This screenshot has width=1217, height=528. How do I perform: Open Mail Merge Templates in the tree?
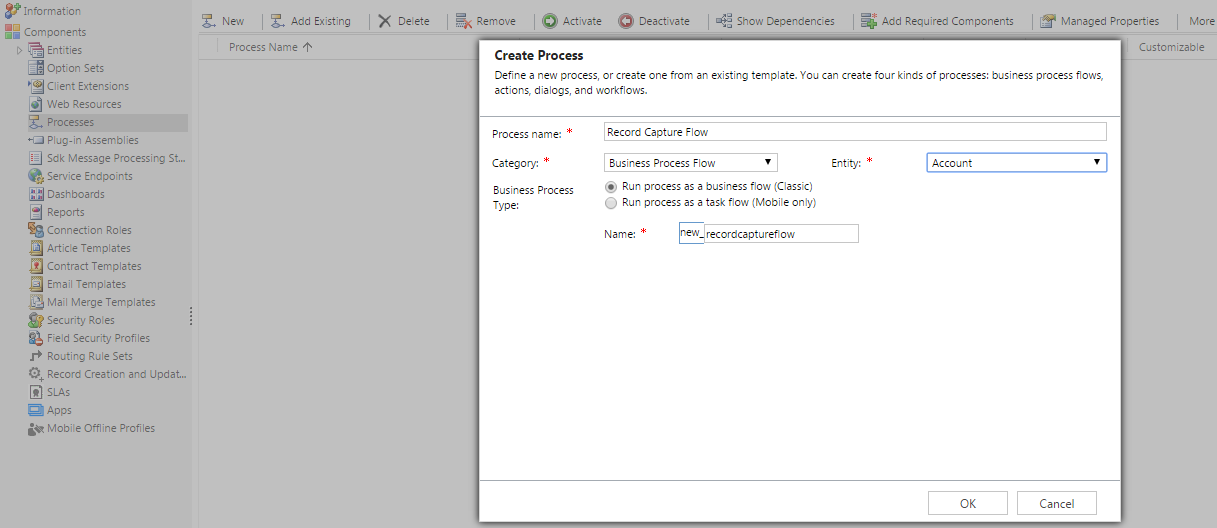[x=101, y=302]
